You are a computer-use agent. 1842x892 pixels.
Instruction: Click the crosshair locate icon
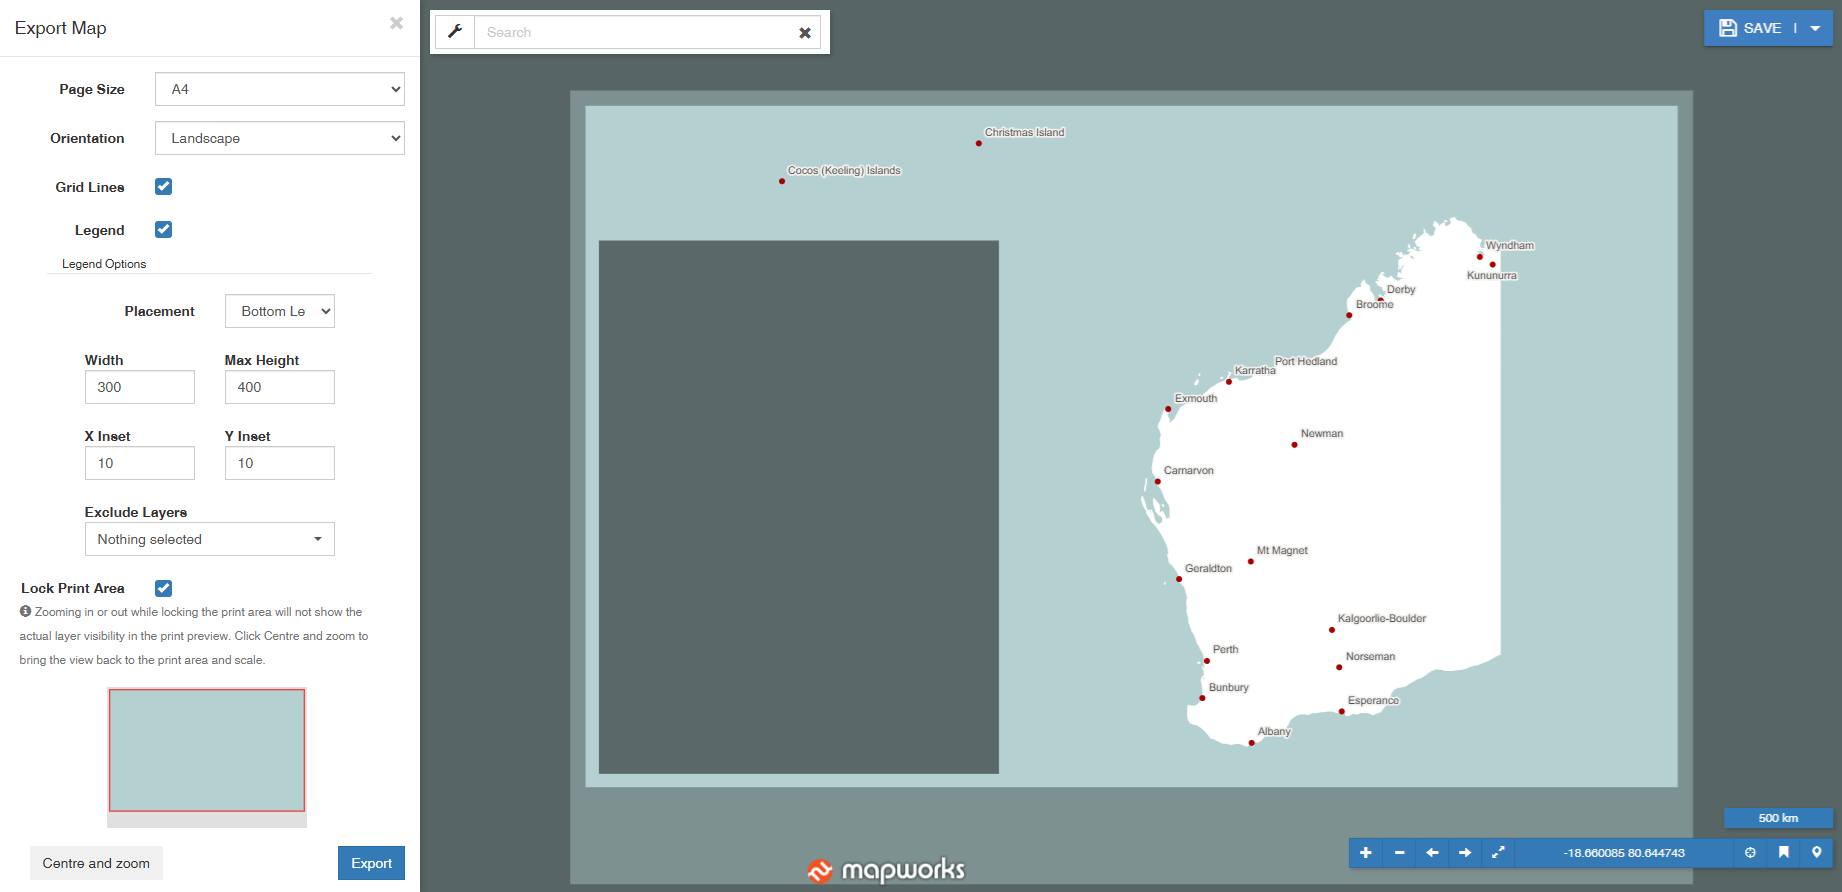(1750, 853)
